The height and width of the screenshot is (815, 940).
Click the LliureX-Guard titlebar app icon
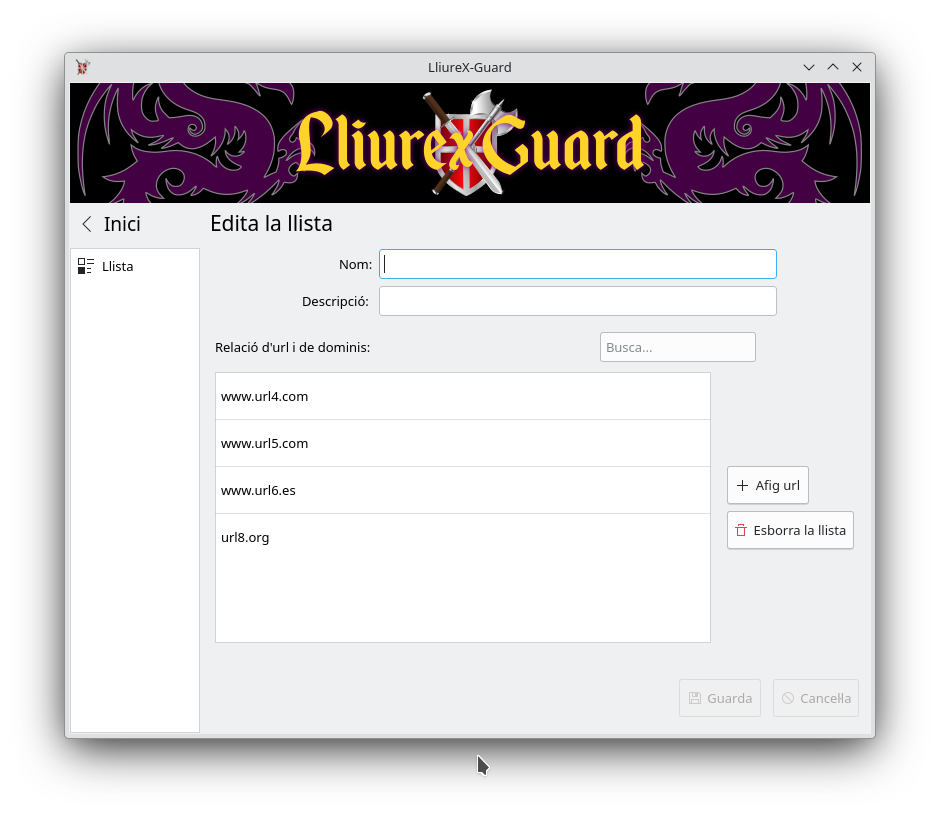point(83,67)
